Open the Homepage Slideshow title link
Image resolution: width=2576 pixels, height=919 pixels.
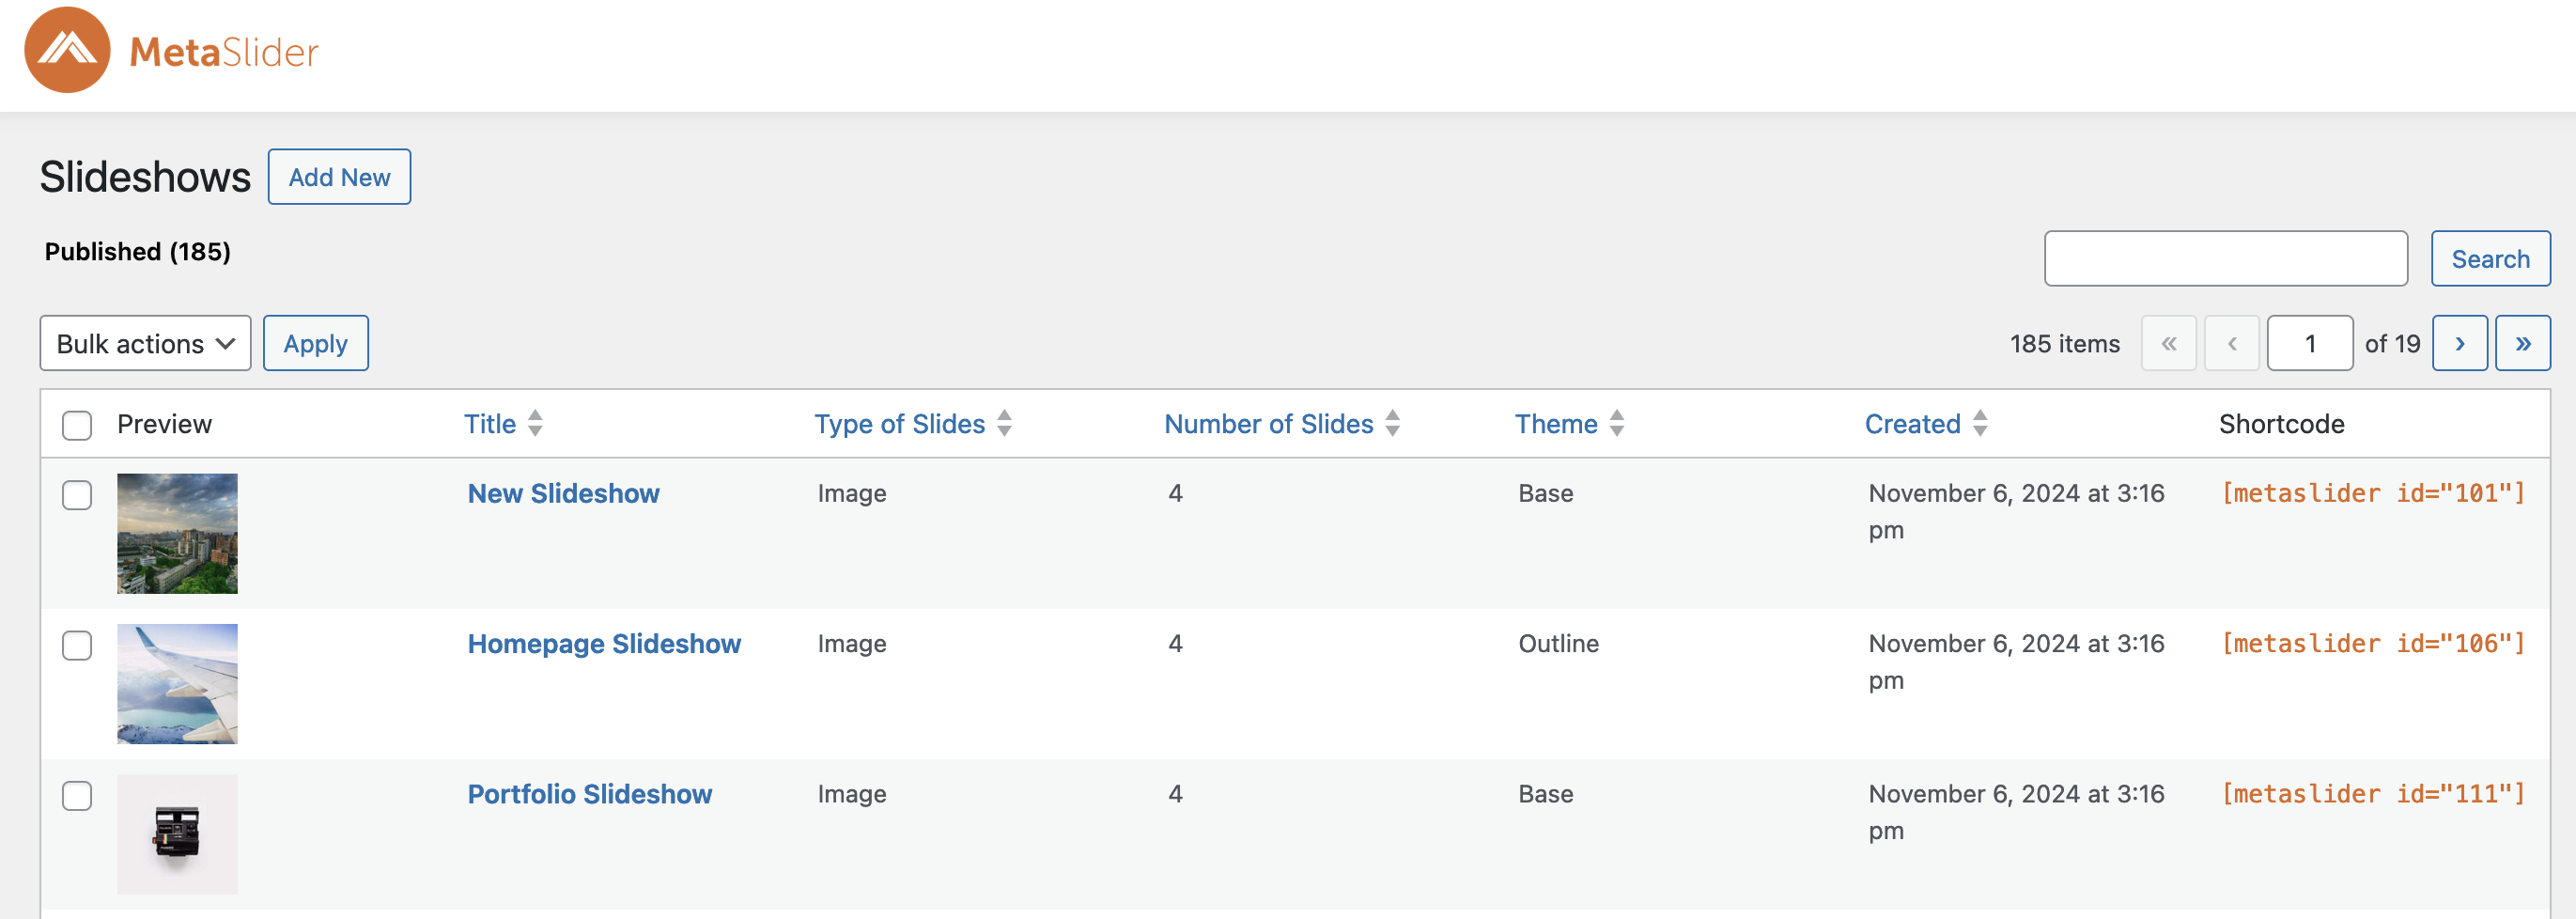(x=604, y=643)
